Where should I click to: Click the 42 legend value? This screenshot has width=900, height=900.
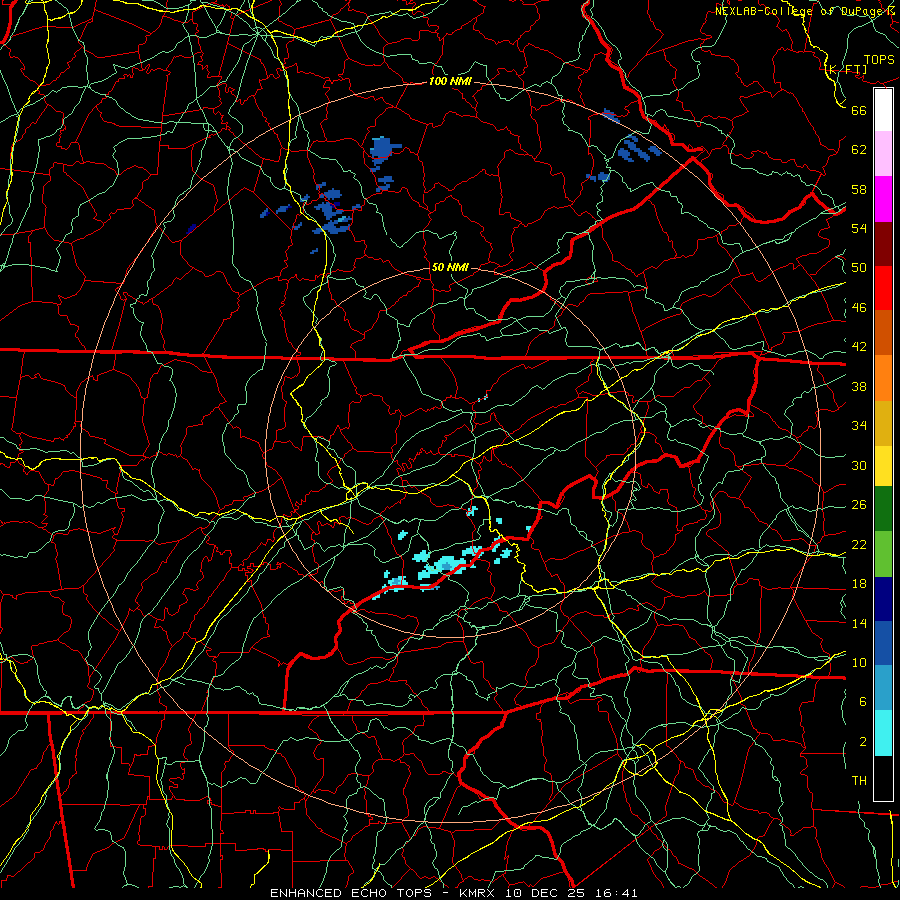click(x=859, y=347)
